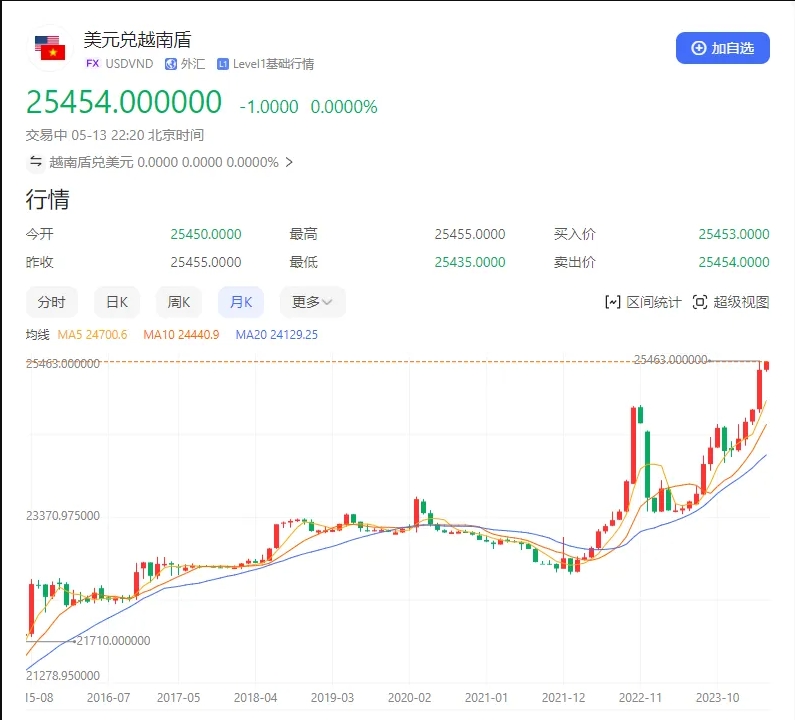Expand the 更多 dropdown
Image resolution: width=795 pixels, height=720 pixels.
[312, 302]
